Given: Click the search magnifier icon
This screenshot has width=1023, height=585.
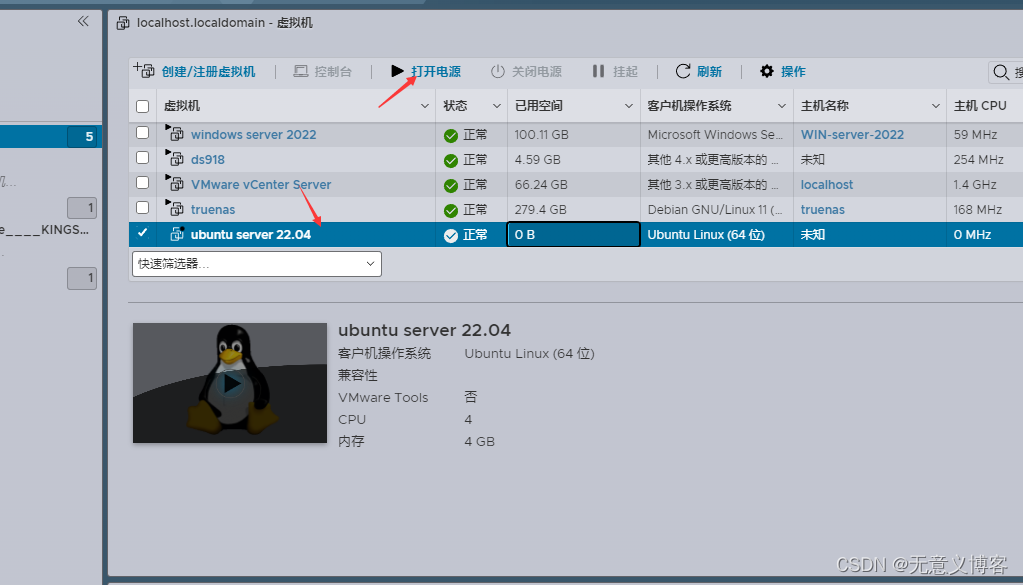Looking at the screenshot, I should pyautogui.click(x=1001, y=72).
